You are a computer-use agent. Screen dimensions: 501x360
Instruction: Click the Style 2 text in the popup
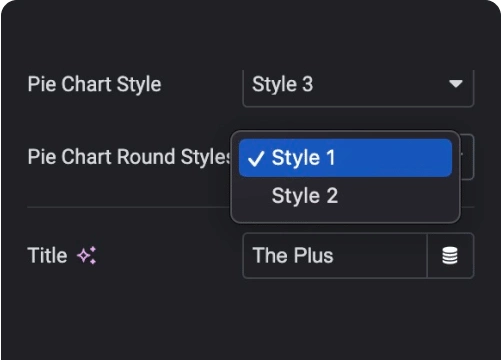305,196
